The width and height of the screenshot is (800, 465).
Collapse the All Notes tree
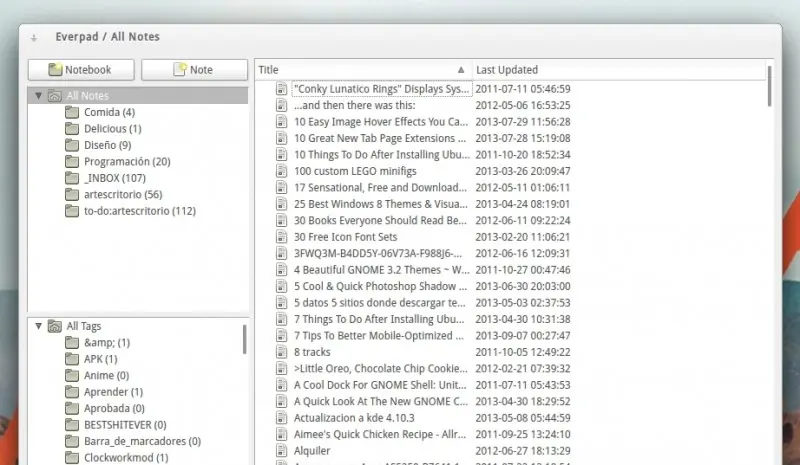[x=38, y=95]
